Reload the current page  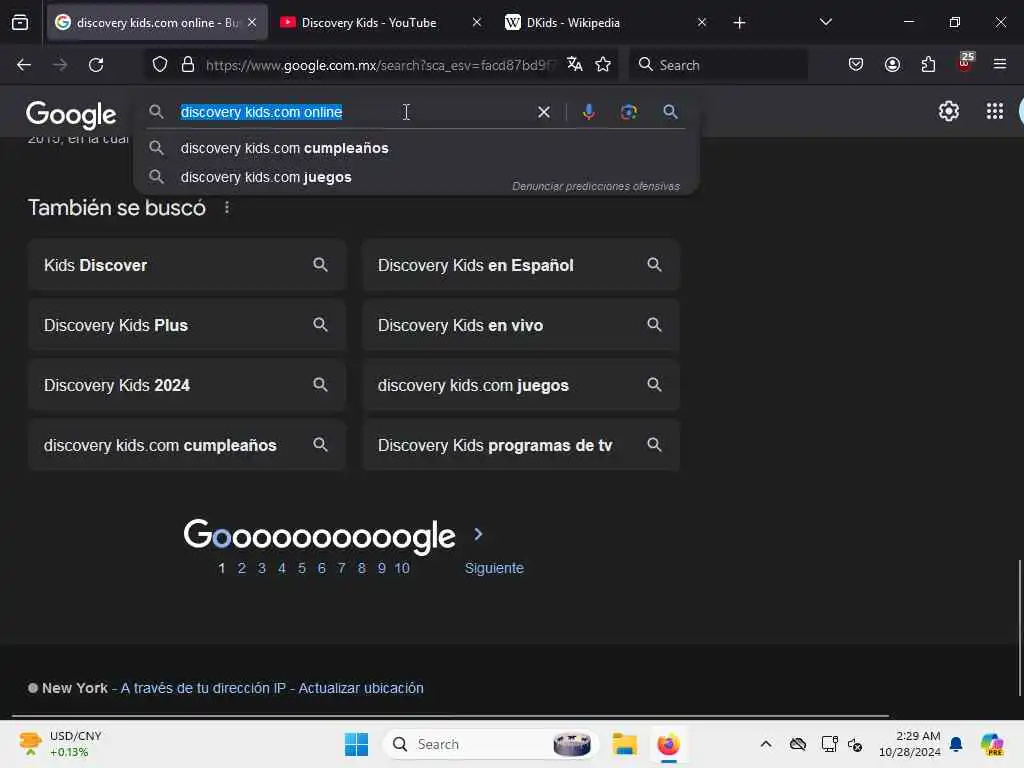click(x=96, y=65)
